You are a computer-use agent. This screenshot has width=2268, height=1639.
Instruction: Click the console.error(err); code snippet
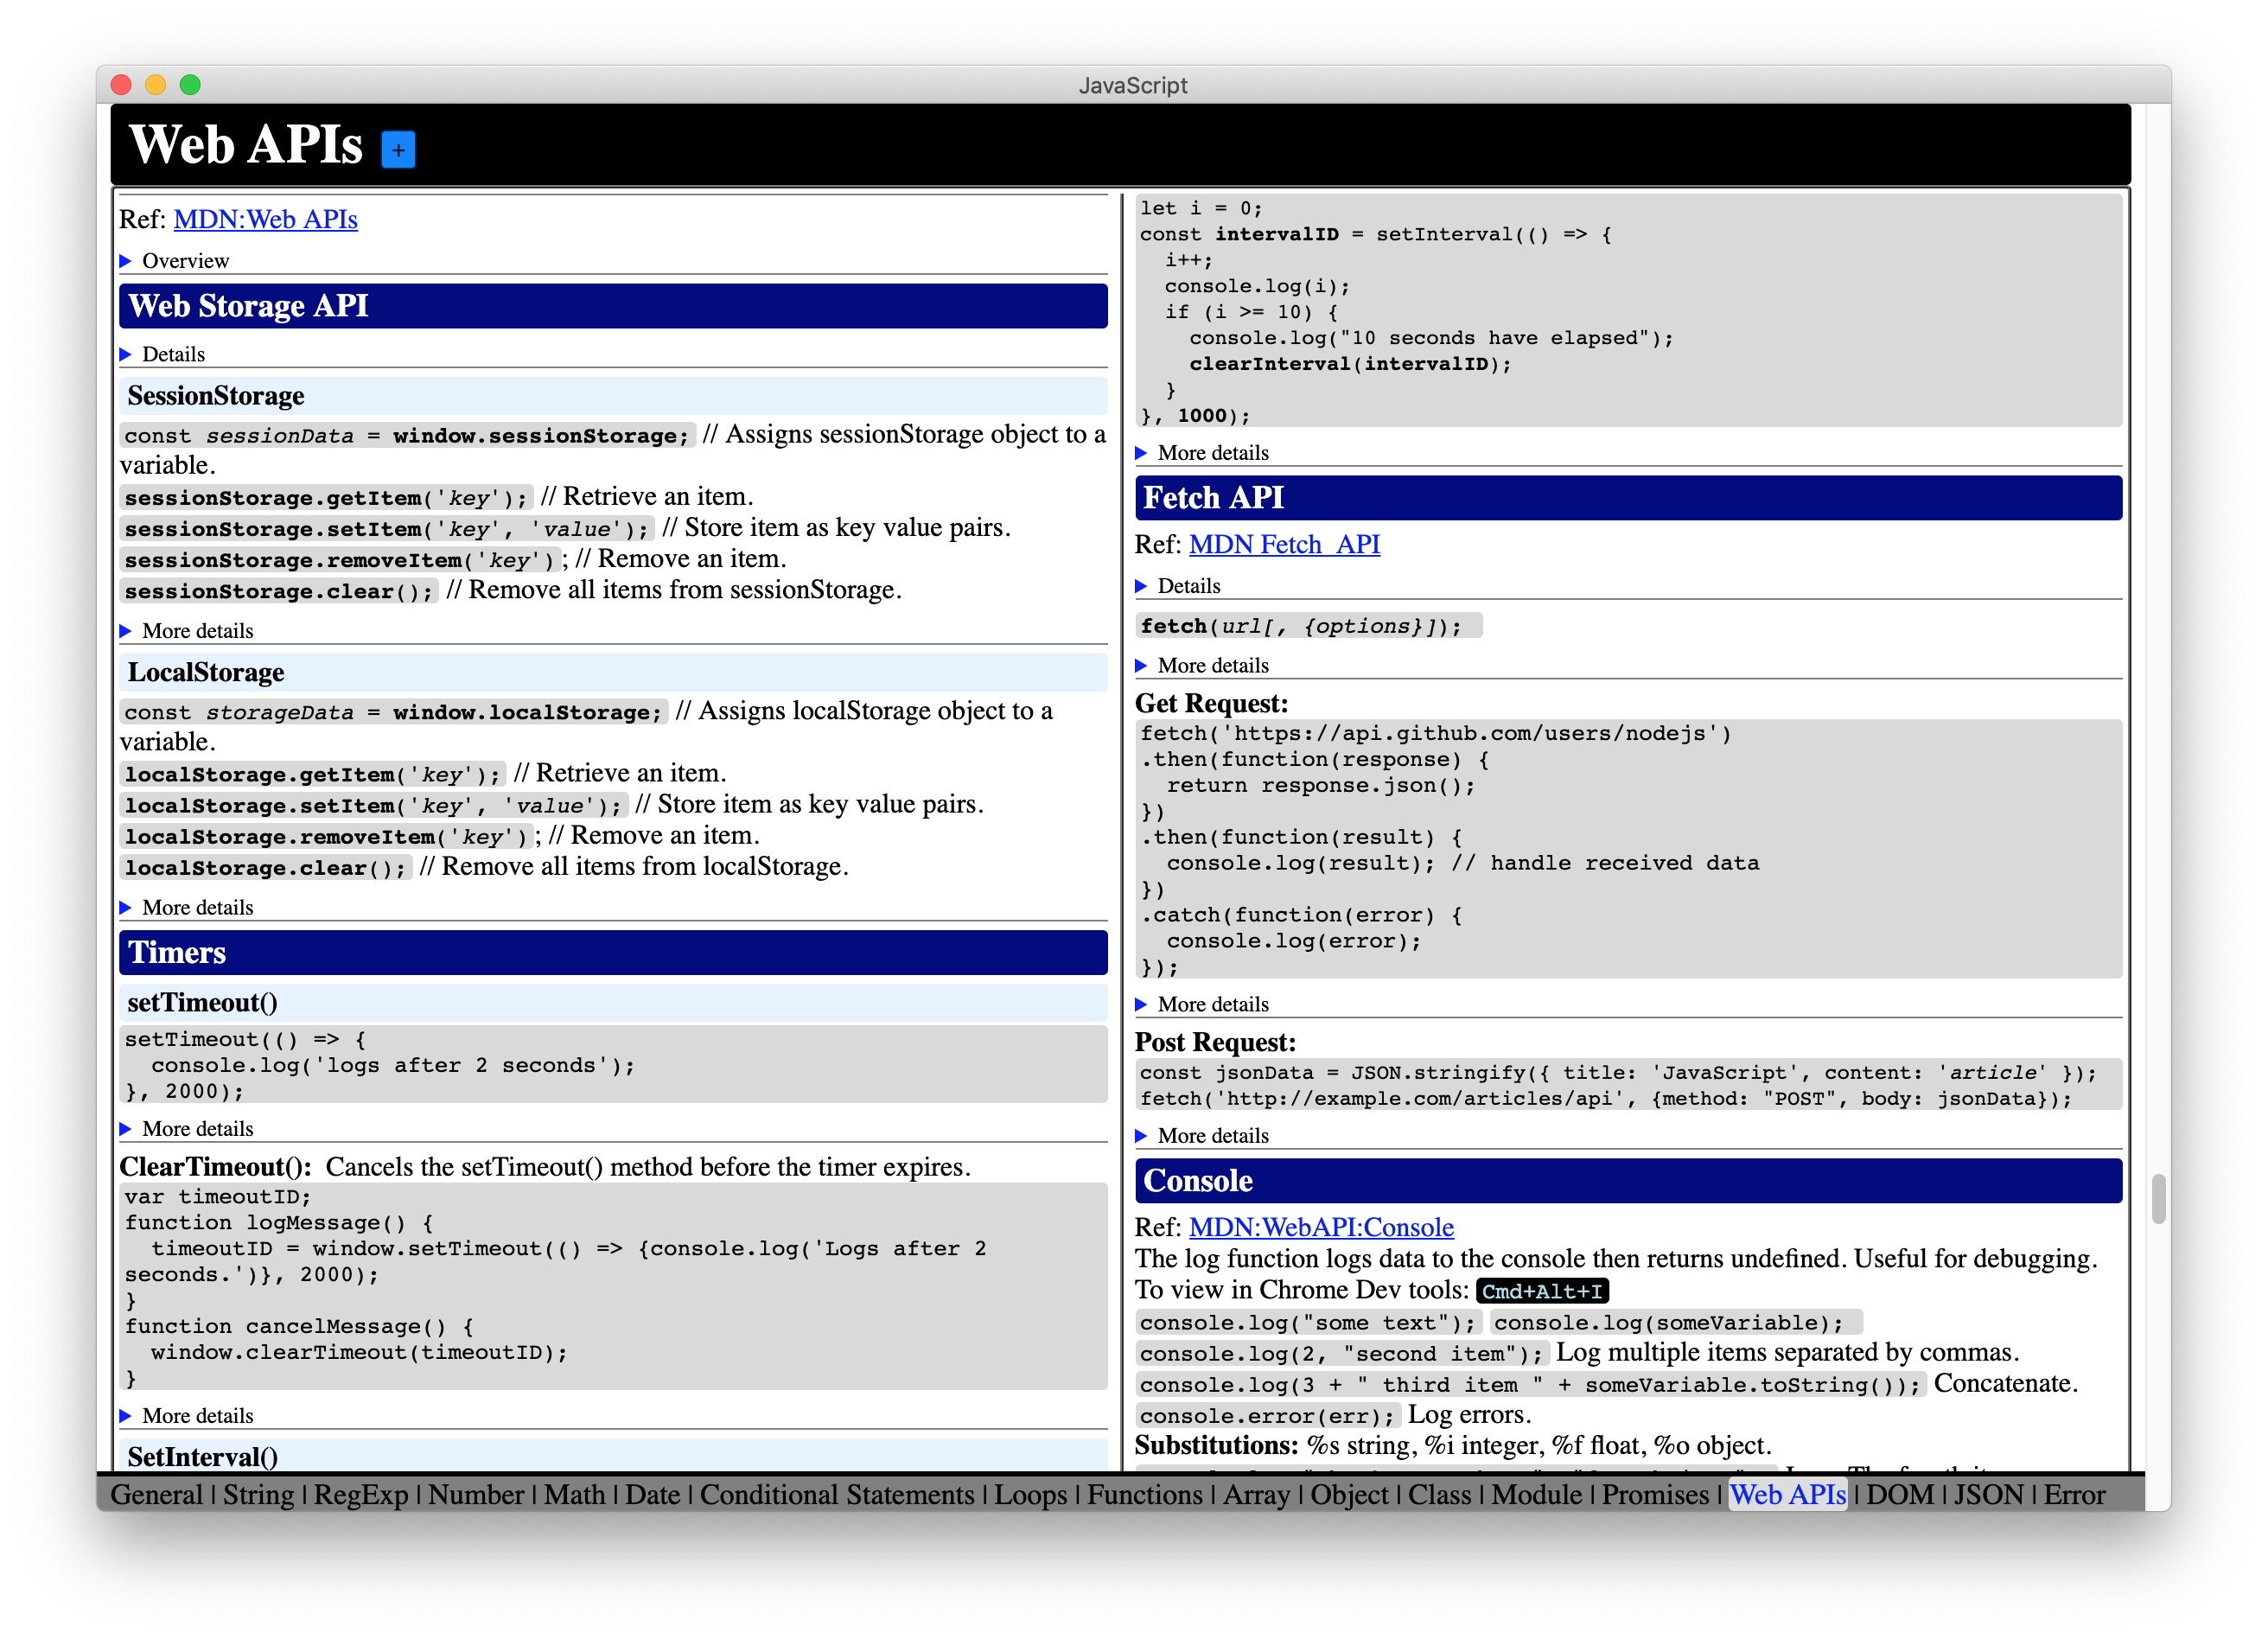tap(1267, 1416)
